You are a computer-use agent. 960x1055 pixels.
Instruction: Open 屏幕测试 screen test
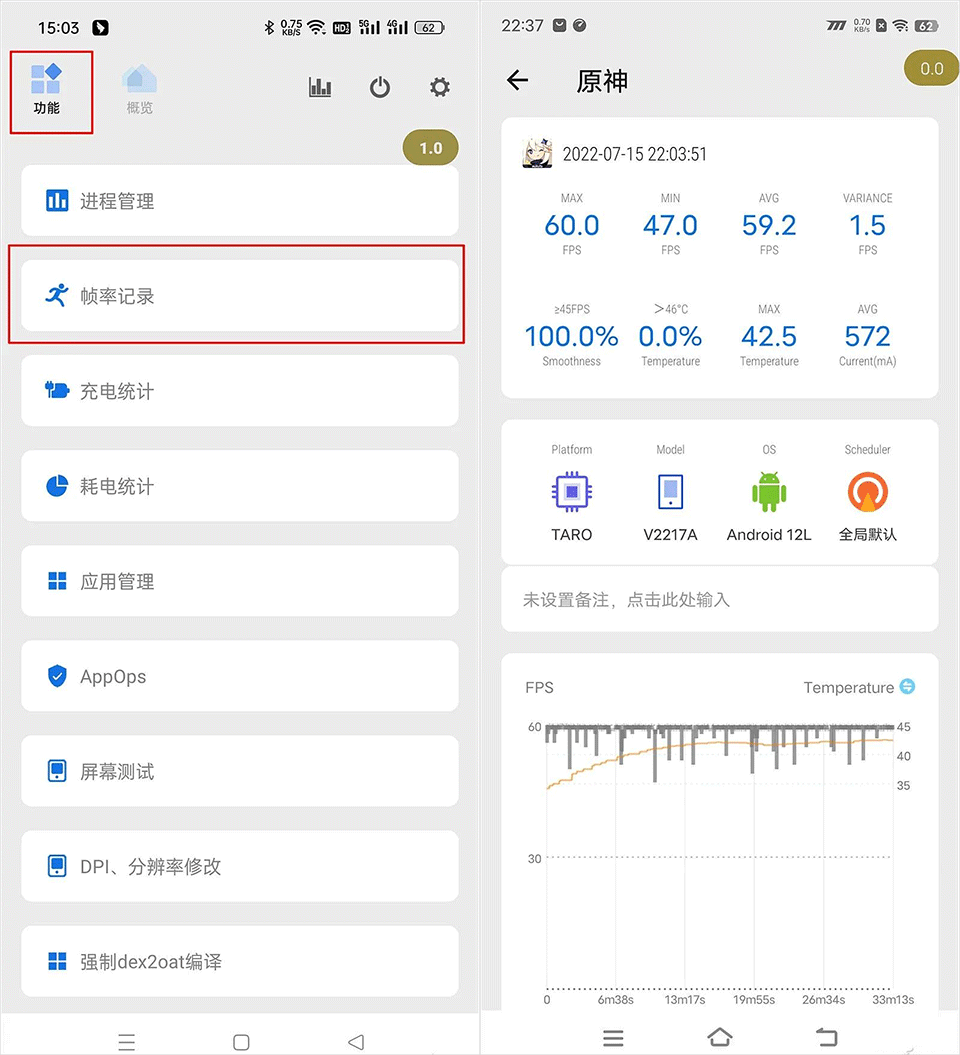[x=239, y=771]
